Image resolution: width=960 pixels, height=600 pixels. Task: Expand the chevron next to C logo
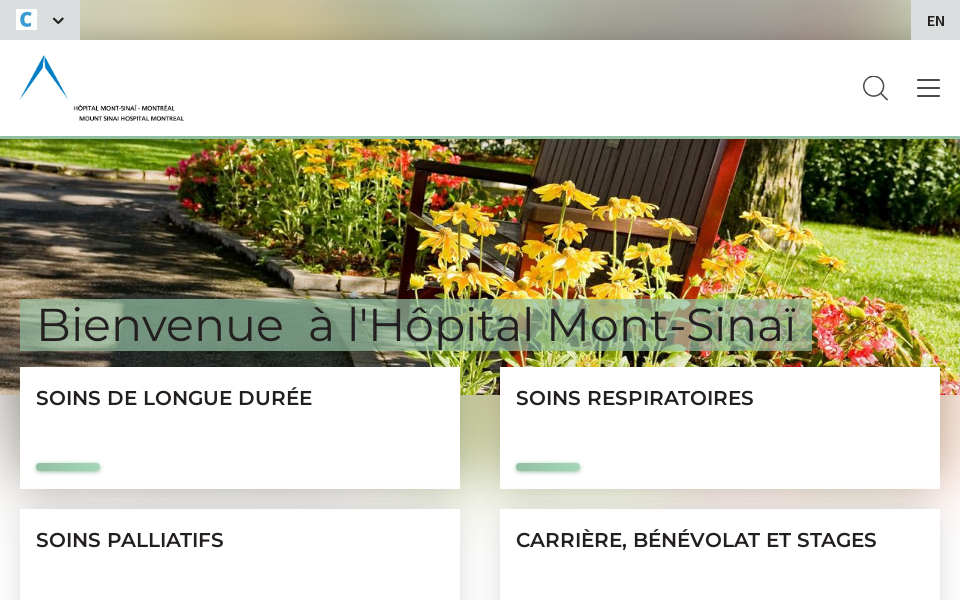click(x=58, y=20)
